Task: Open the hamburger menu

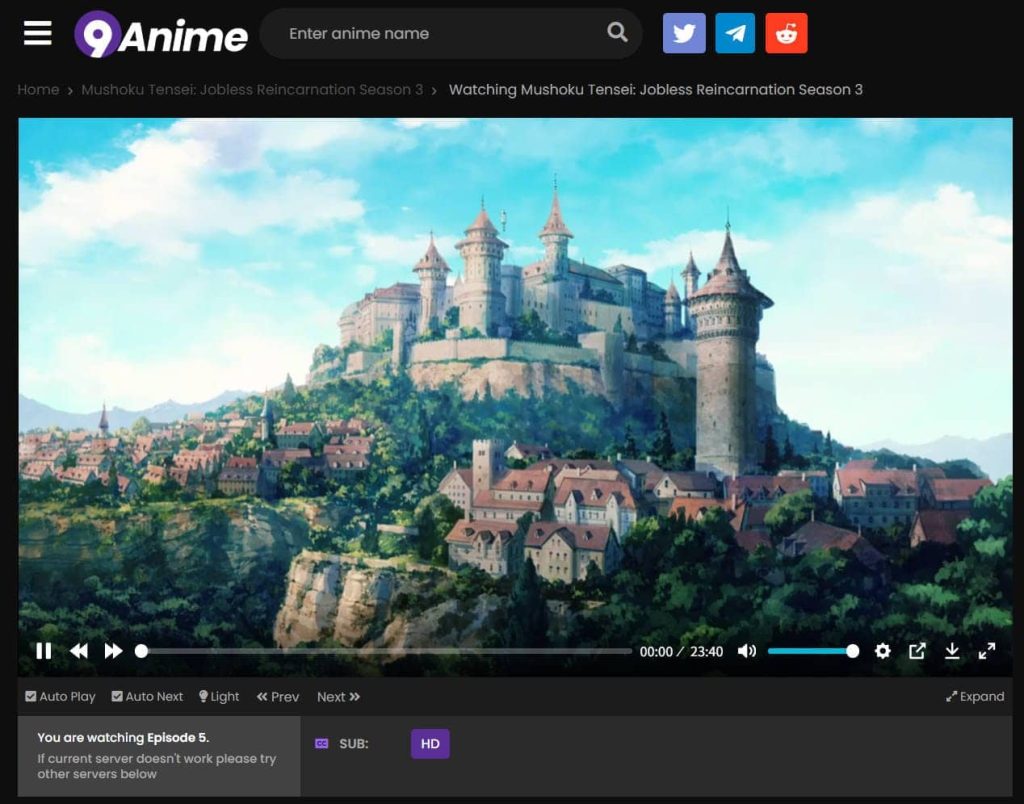Action: coord(38,33)
